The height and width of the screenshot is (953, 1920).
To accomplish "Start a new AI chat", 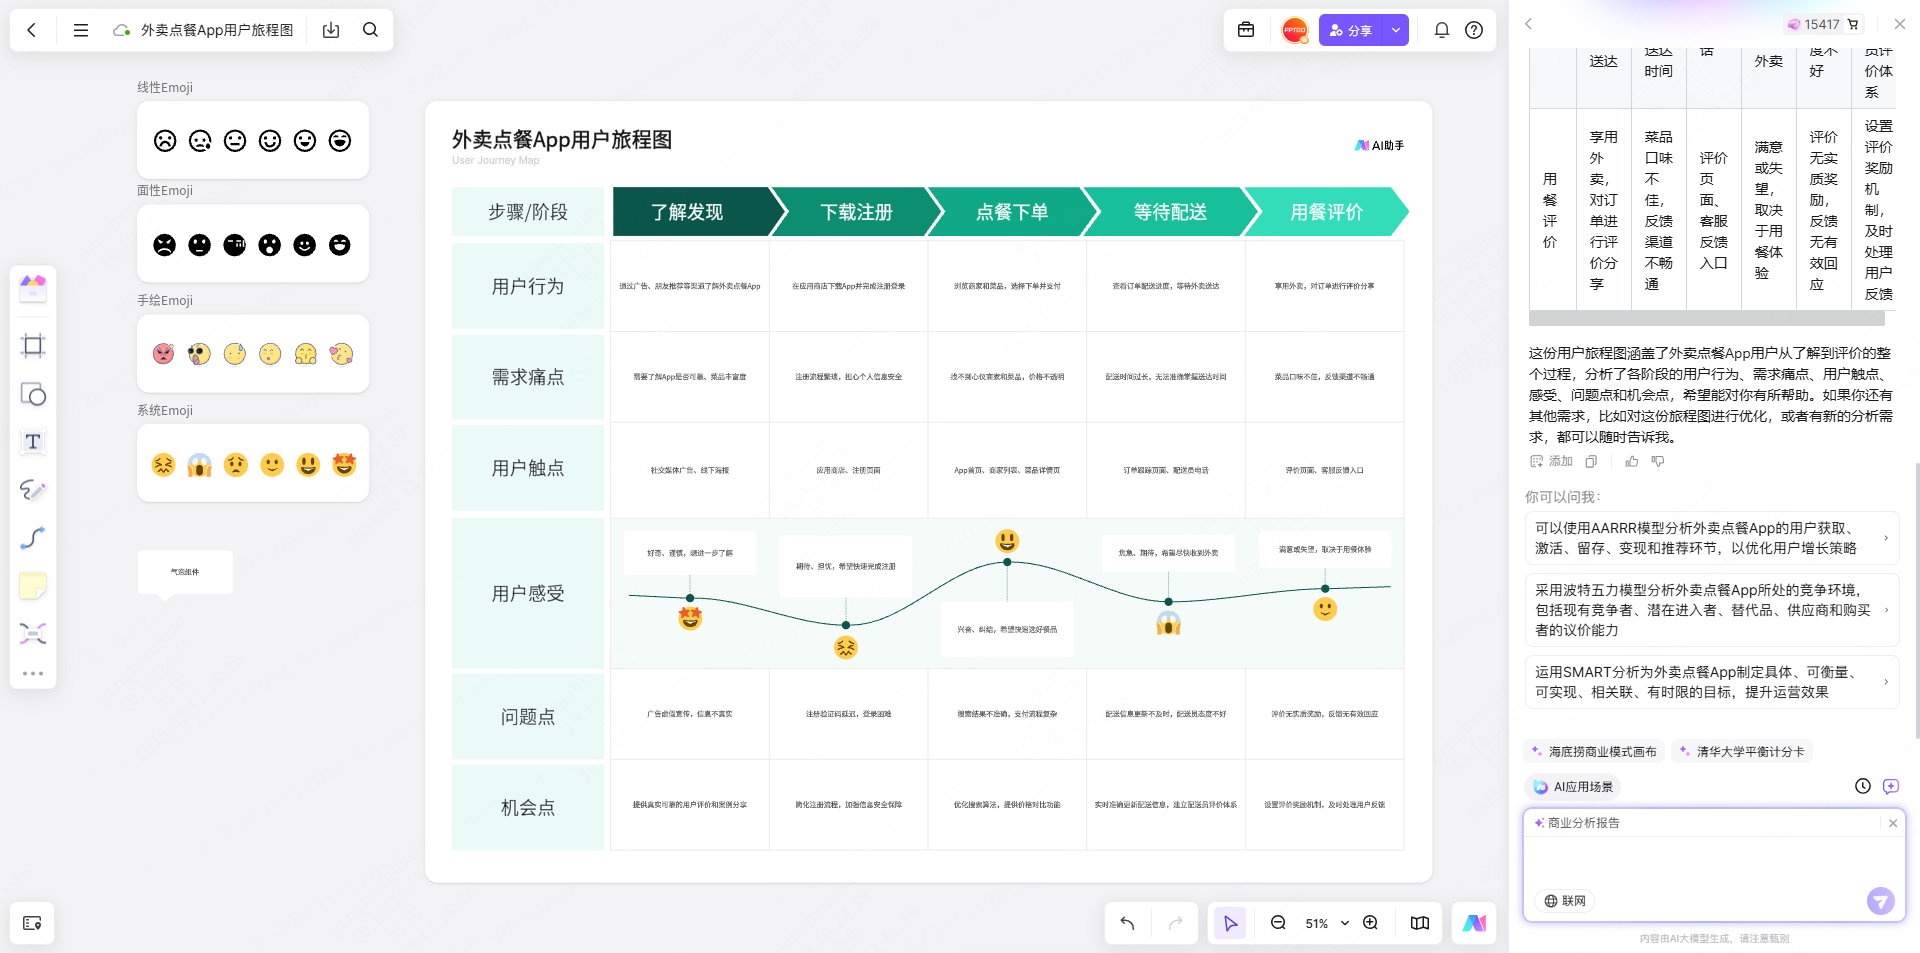I will pyautogui.click(x=1891, y=786).
